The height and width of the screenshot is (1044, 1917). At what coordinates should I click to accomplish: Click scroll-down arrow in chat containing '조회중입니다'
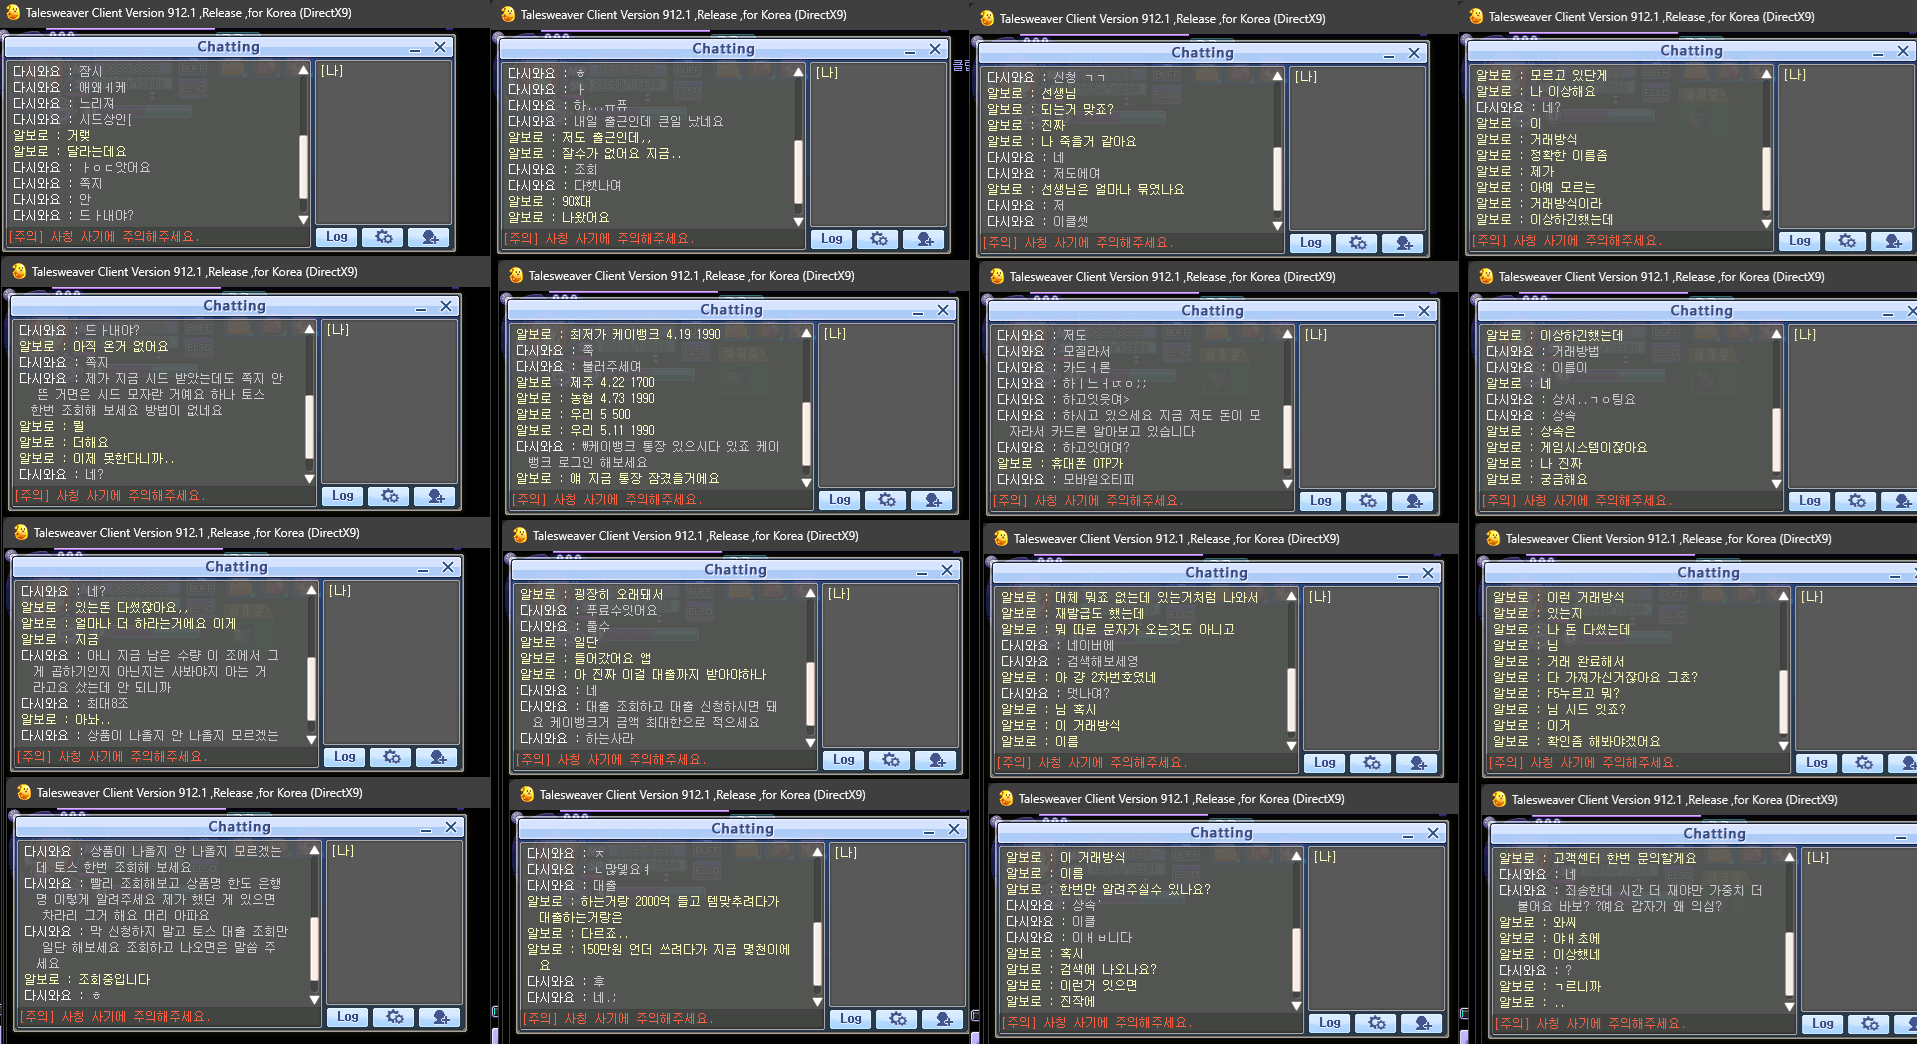(314, 999)
